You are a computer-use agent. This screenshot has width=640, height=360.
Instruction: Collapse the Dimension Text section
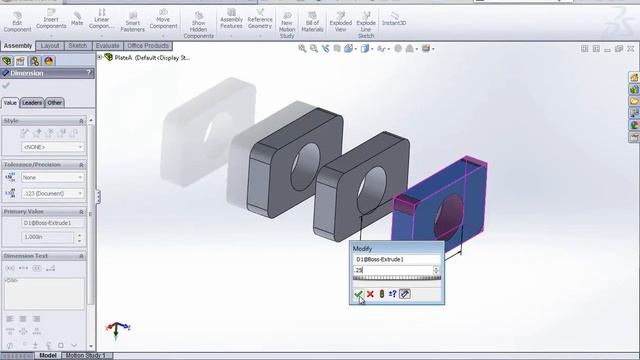(81, 256)
